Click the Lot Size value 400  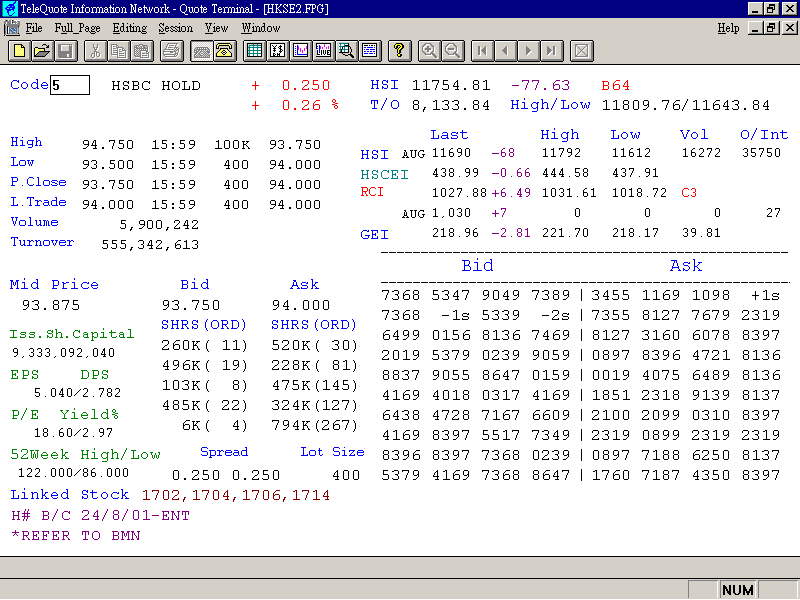tap(346, 476)
